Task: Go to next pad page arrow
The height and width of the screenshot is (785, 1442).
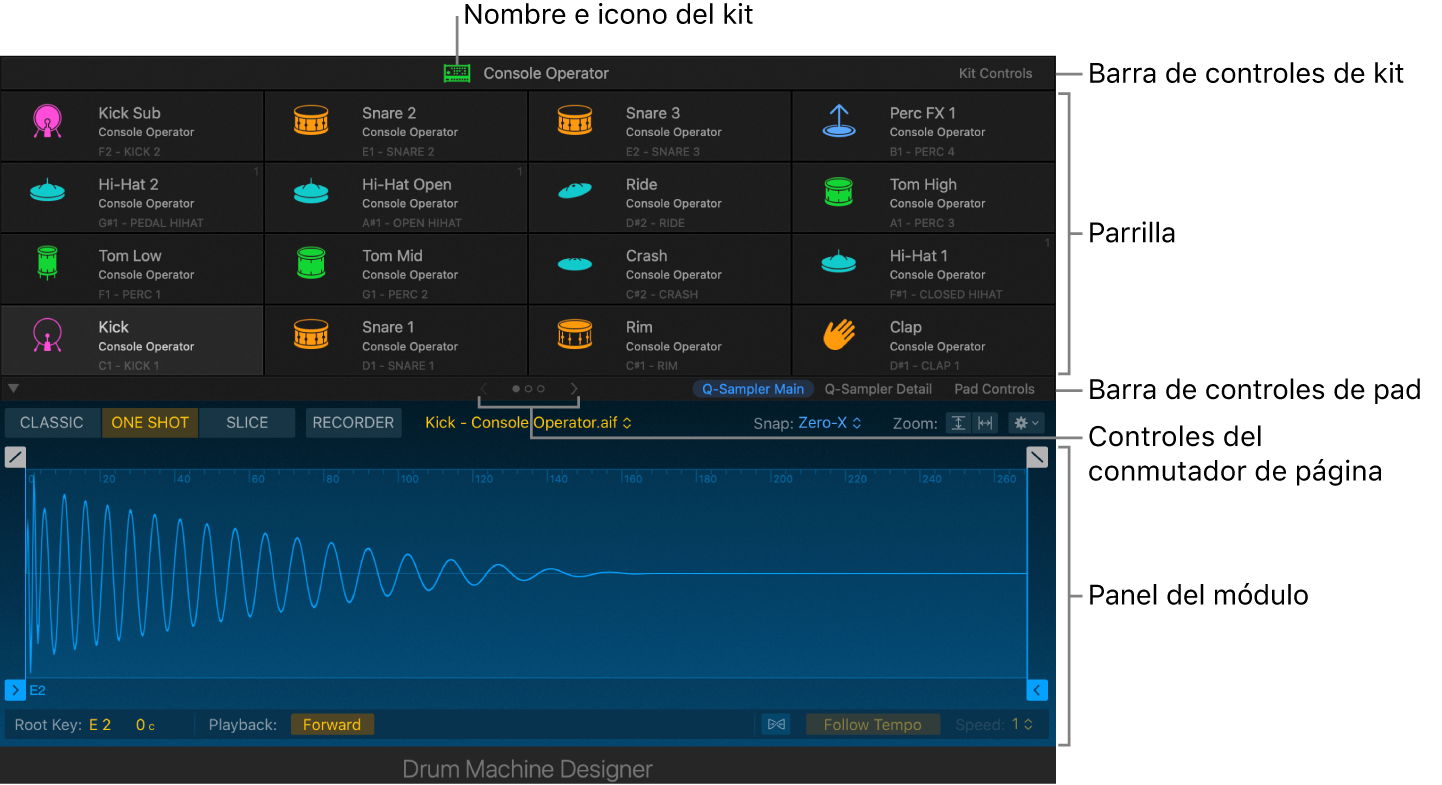Action: (x=574, y=389)
